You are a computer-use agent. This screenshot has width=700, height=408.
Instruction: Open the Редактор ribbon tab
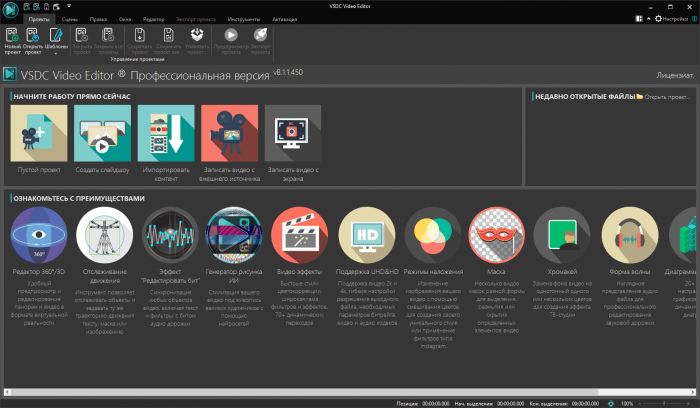pos(154,19)
